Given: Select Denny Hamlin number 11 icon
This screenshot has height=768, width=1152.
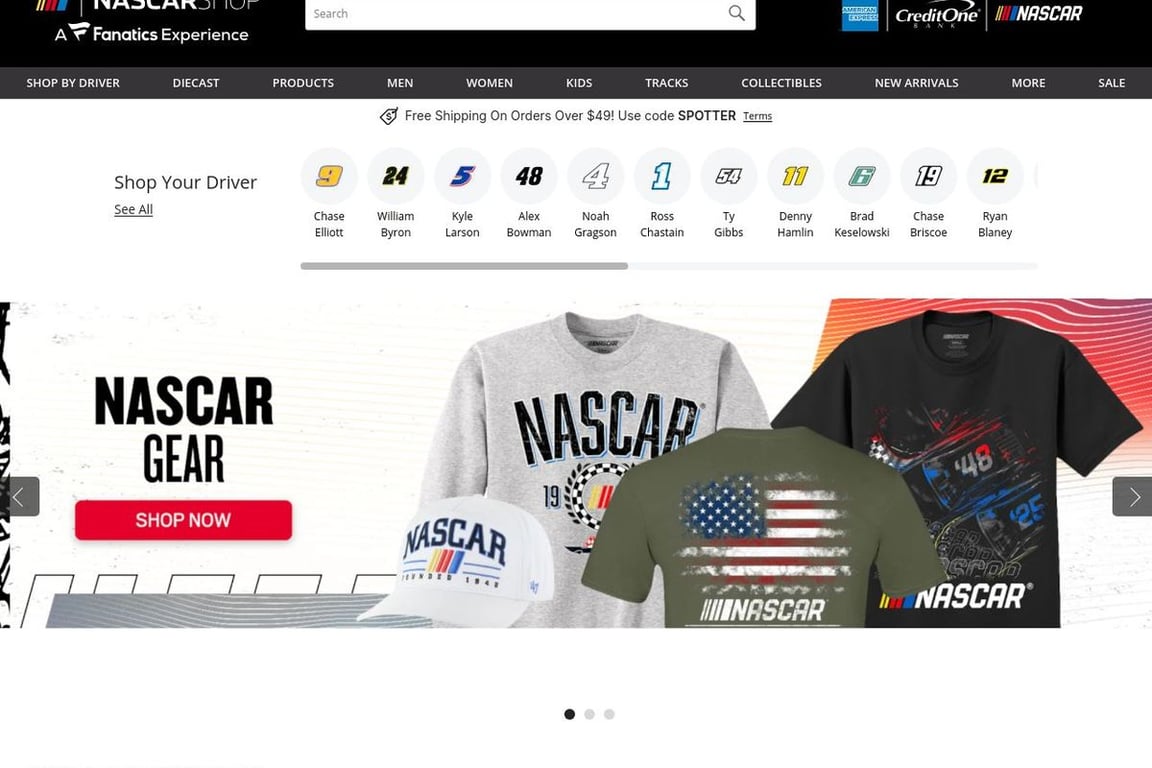Looking at the screenshot, I should (x=795, y=176).
